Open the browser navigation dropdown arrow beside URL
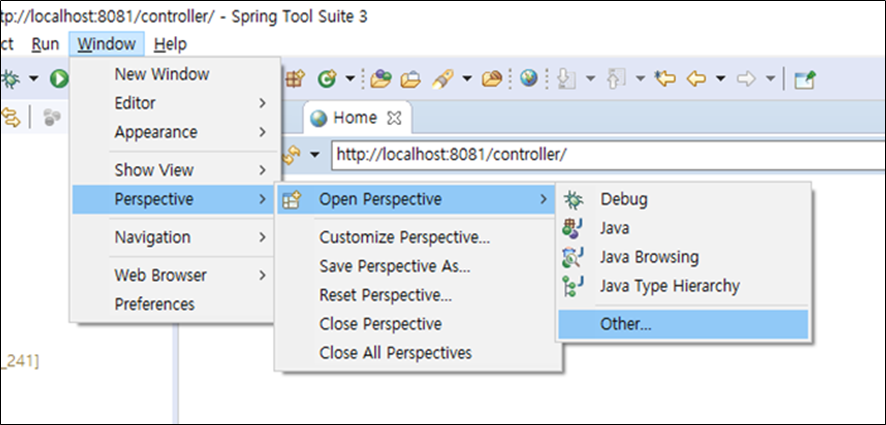The image size is (886, 425). pos(315,154)
